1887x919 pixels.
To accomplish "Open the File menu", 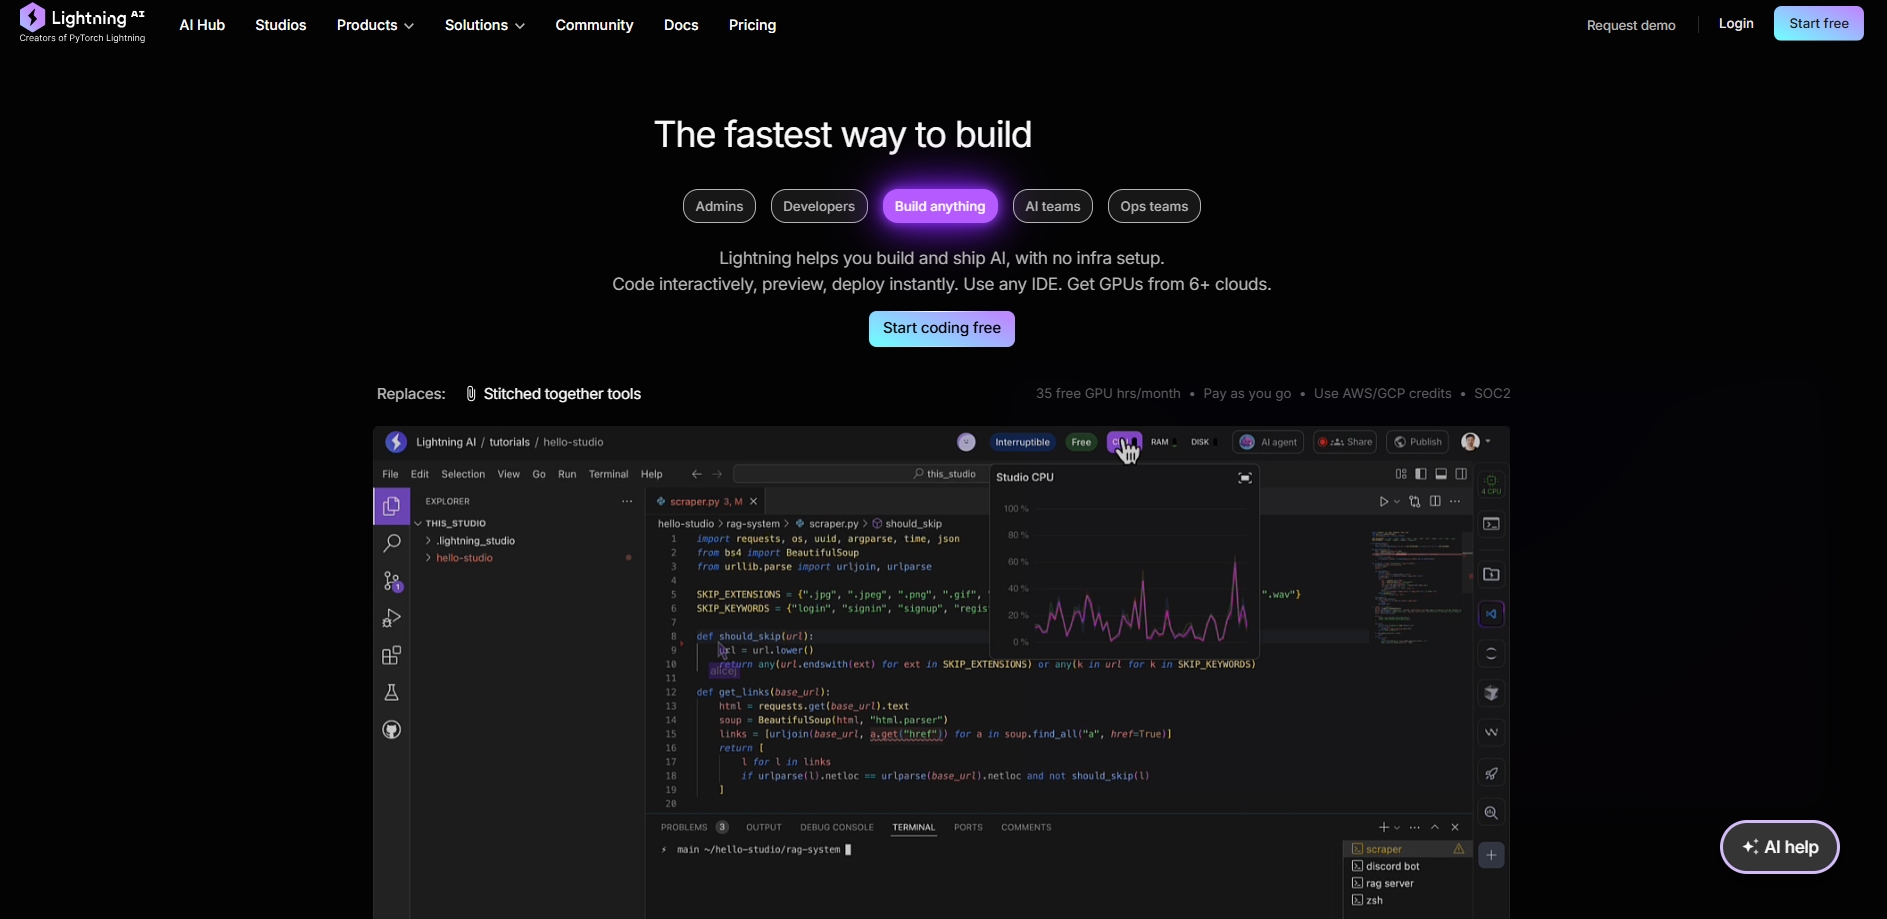I will [390, 474].
